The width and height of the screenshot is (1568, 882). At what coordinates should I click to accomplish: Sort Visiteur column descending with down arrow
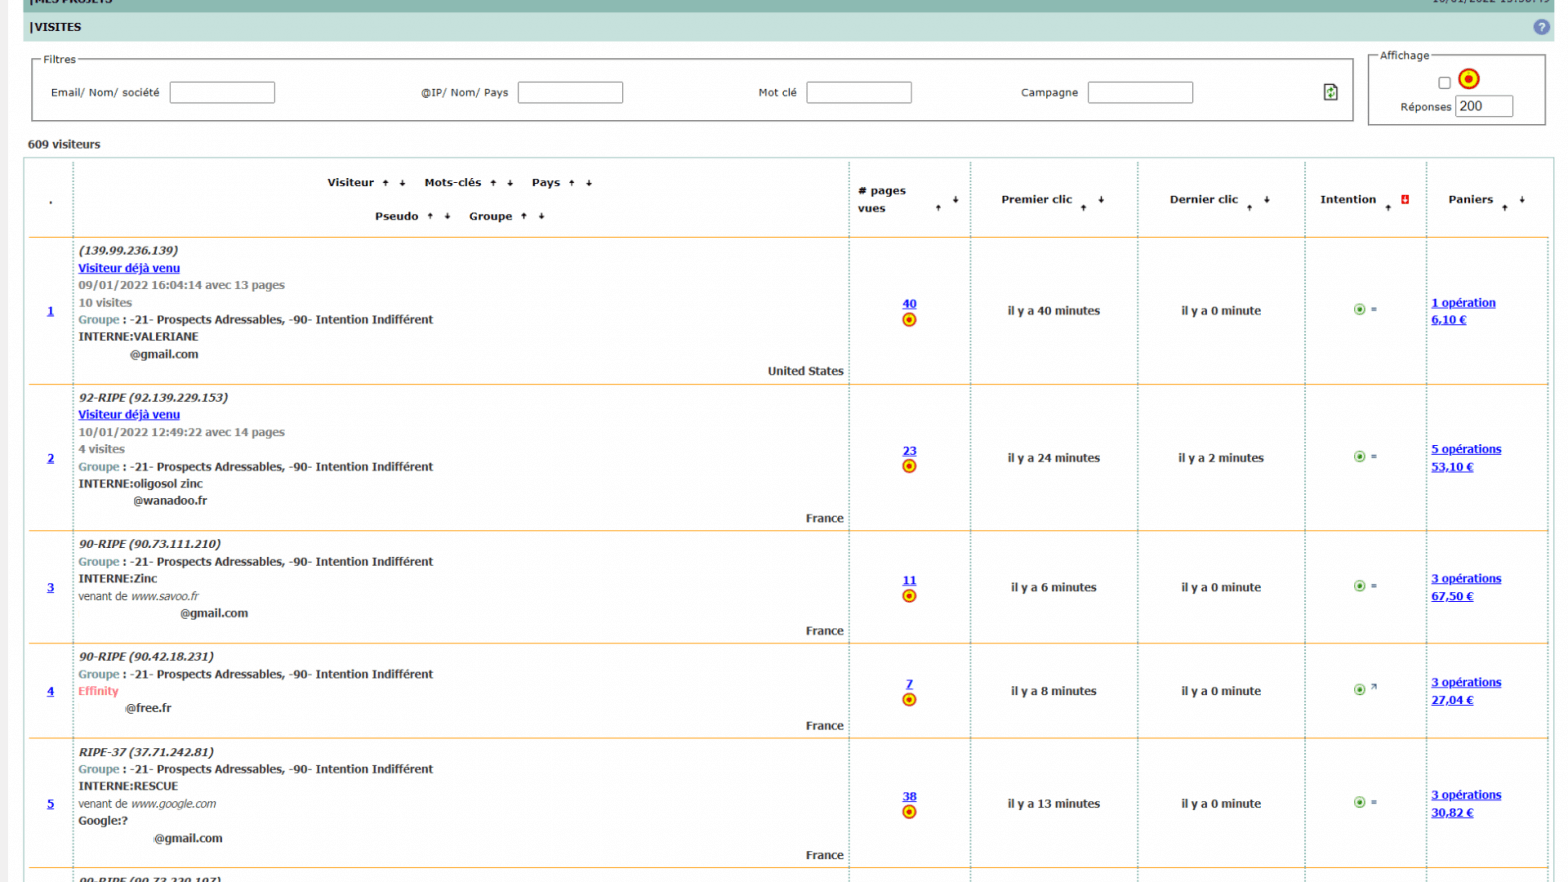click(402, 183)
